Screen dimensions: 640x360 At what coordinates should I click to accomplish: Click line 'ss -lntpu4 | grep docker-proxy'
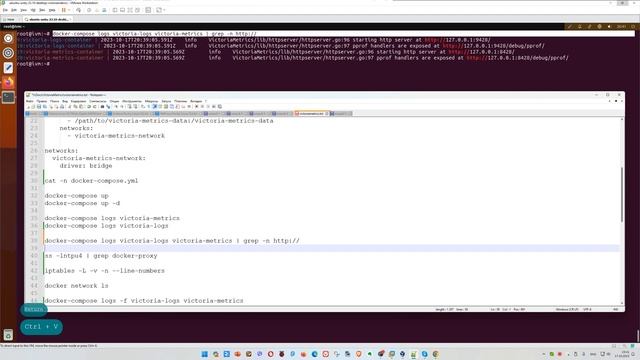tap(101, 256)
